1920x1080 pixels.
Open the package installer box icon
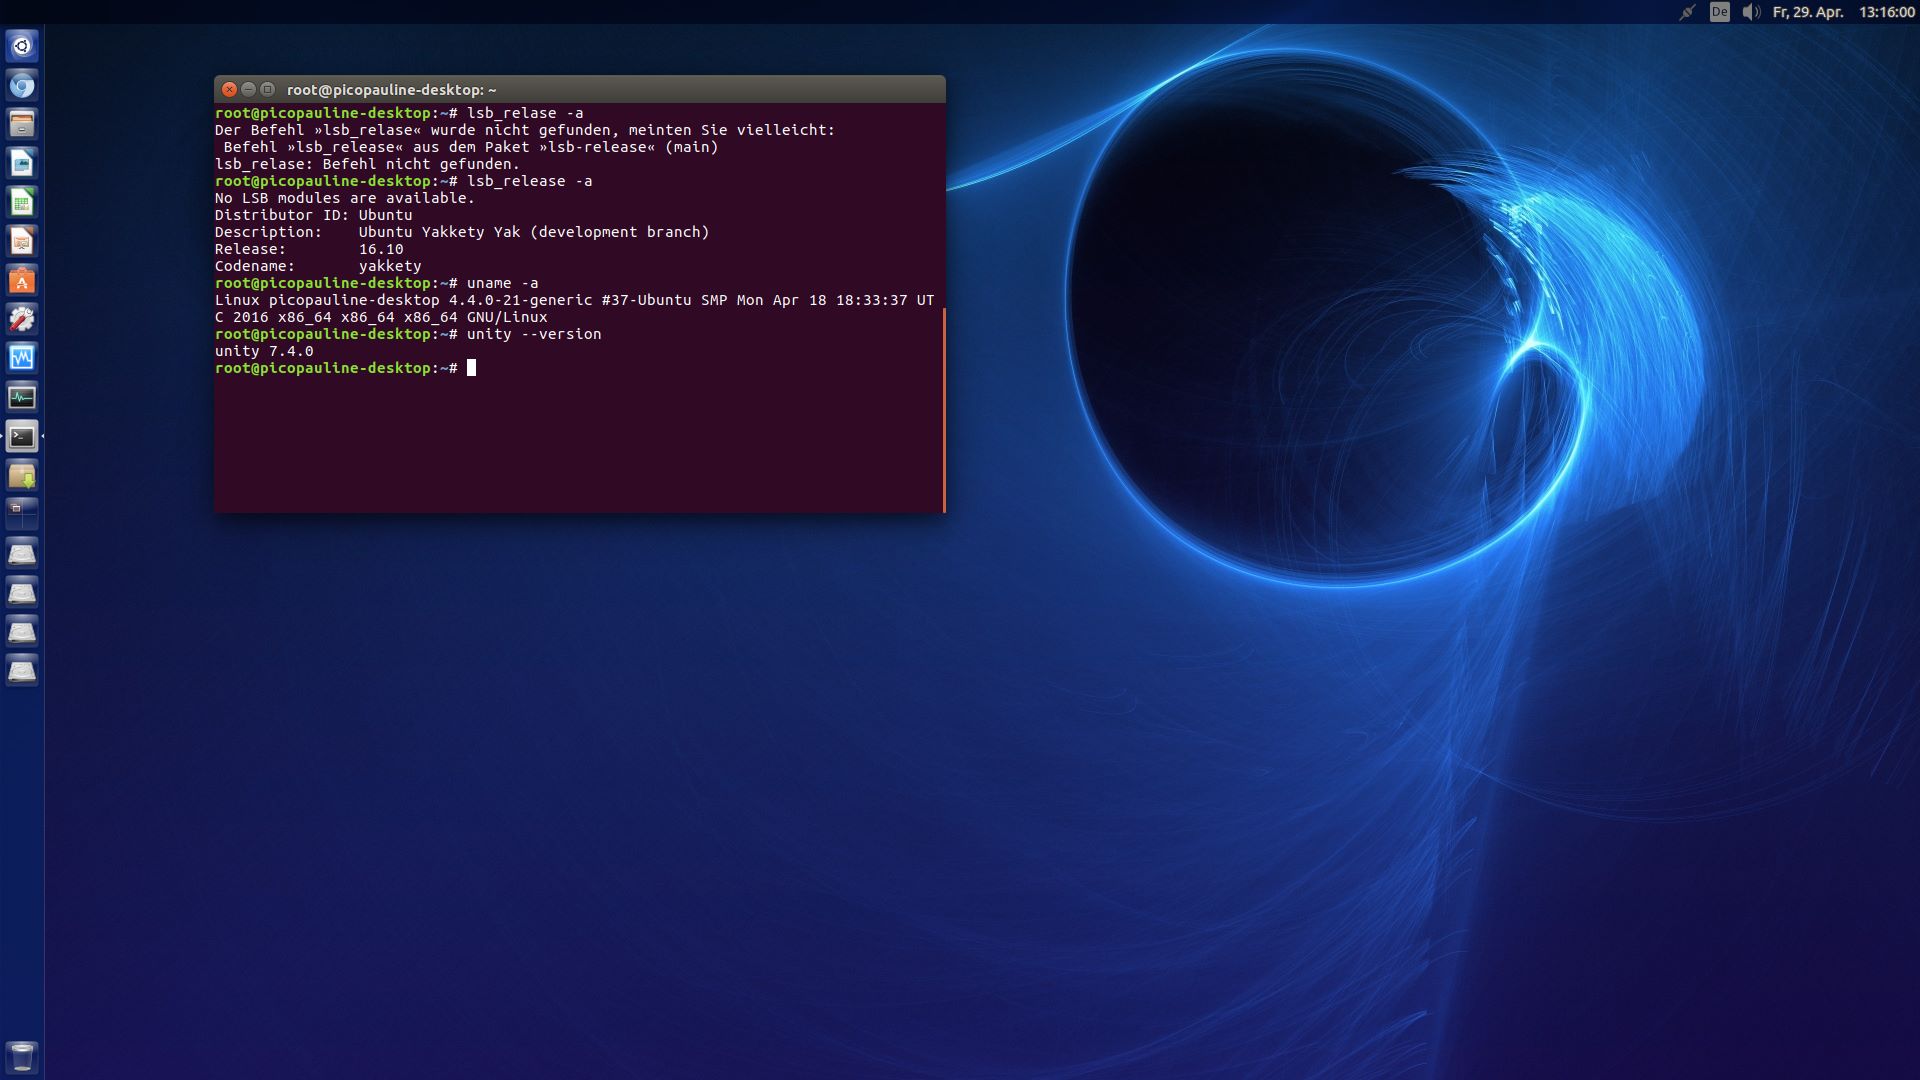click(22, 475)
